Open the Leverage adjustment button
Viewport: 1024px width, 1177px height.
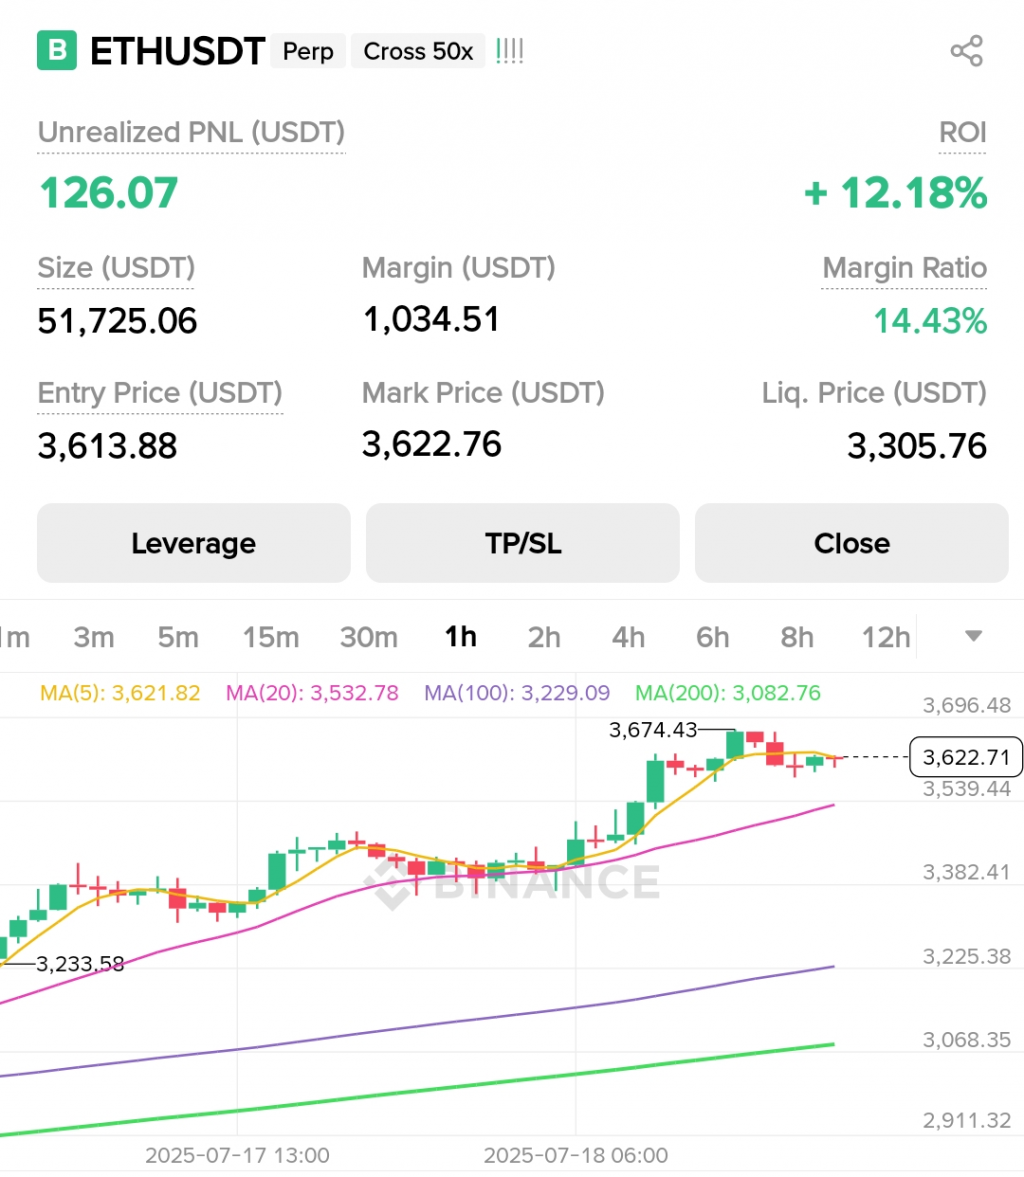(193, 543)
